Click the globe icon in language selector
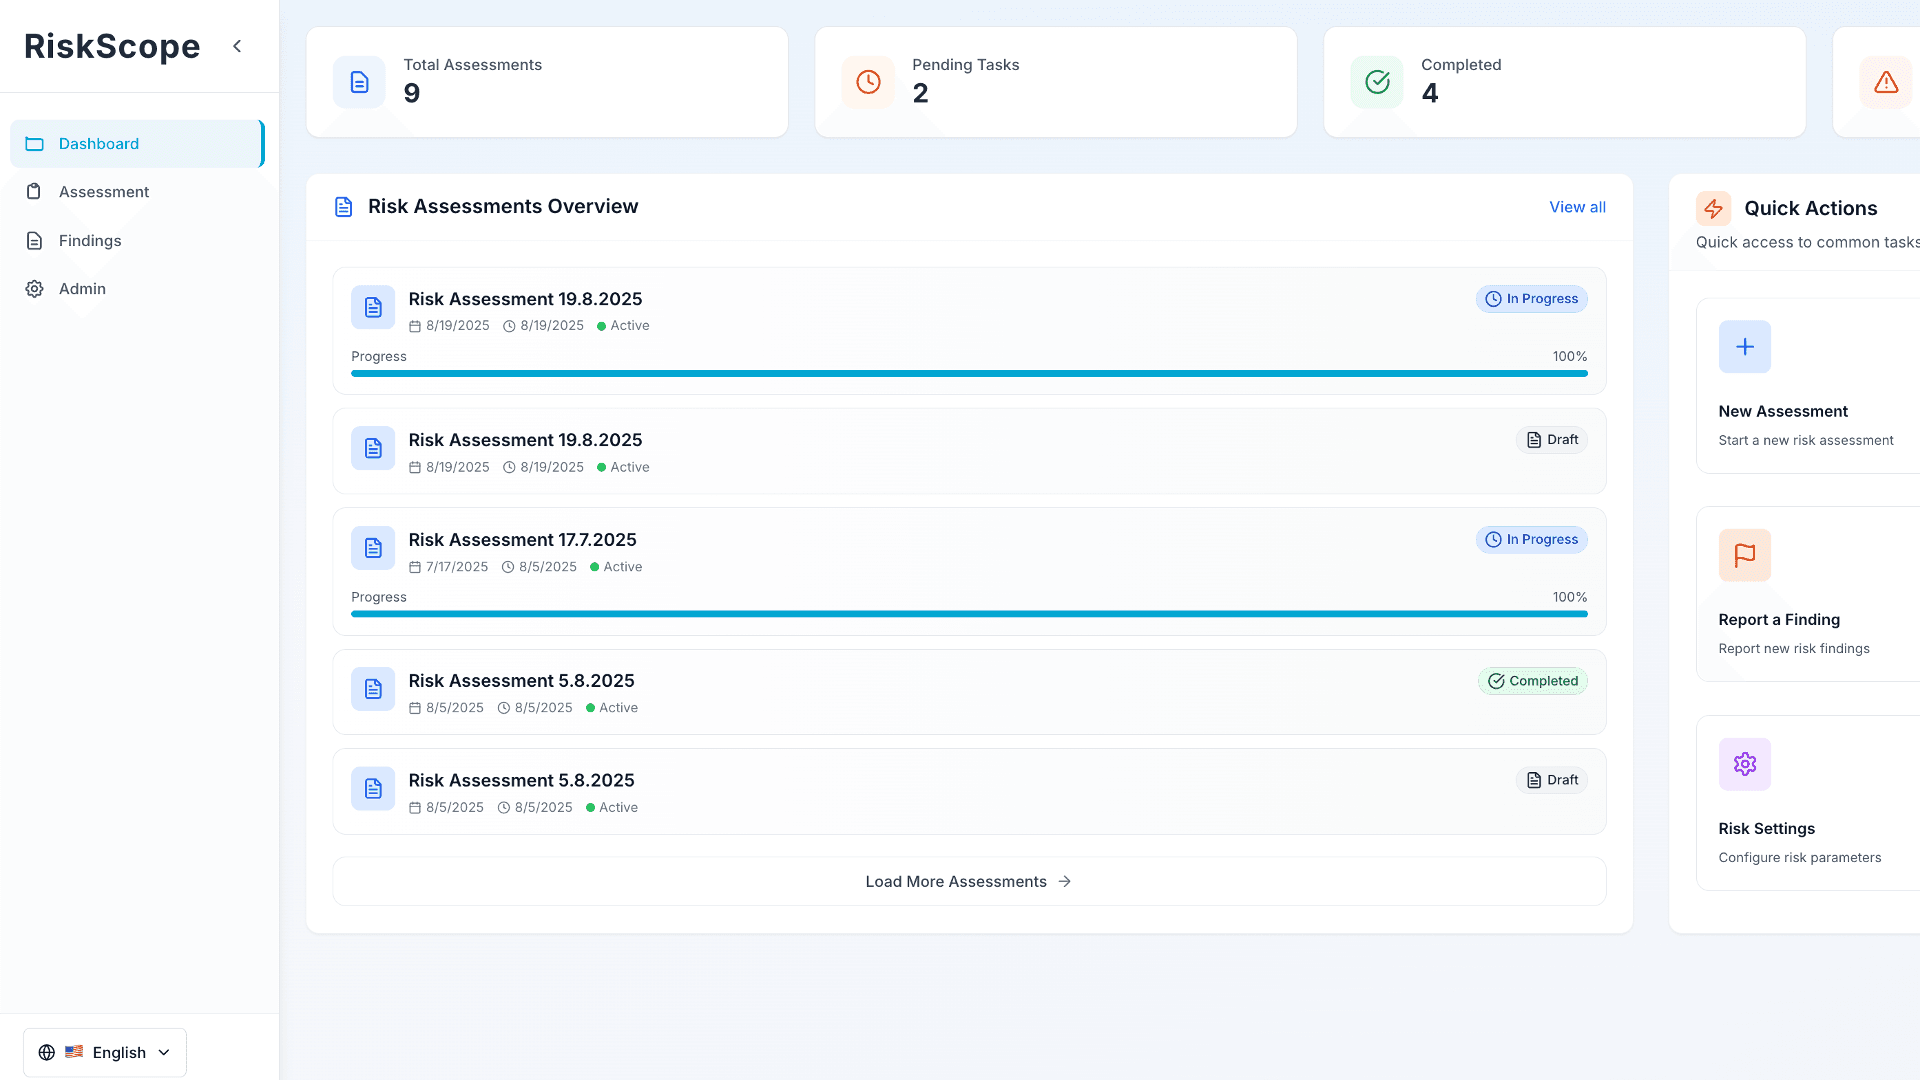 46,1052
